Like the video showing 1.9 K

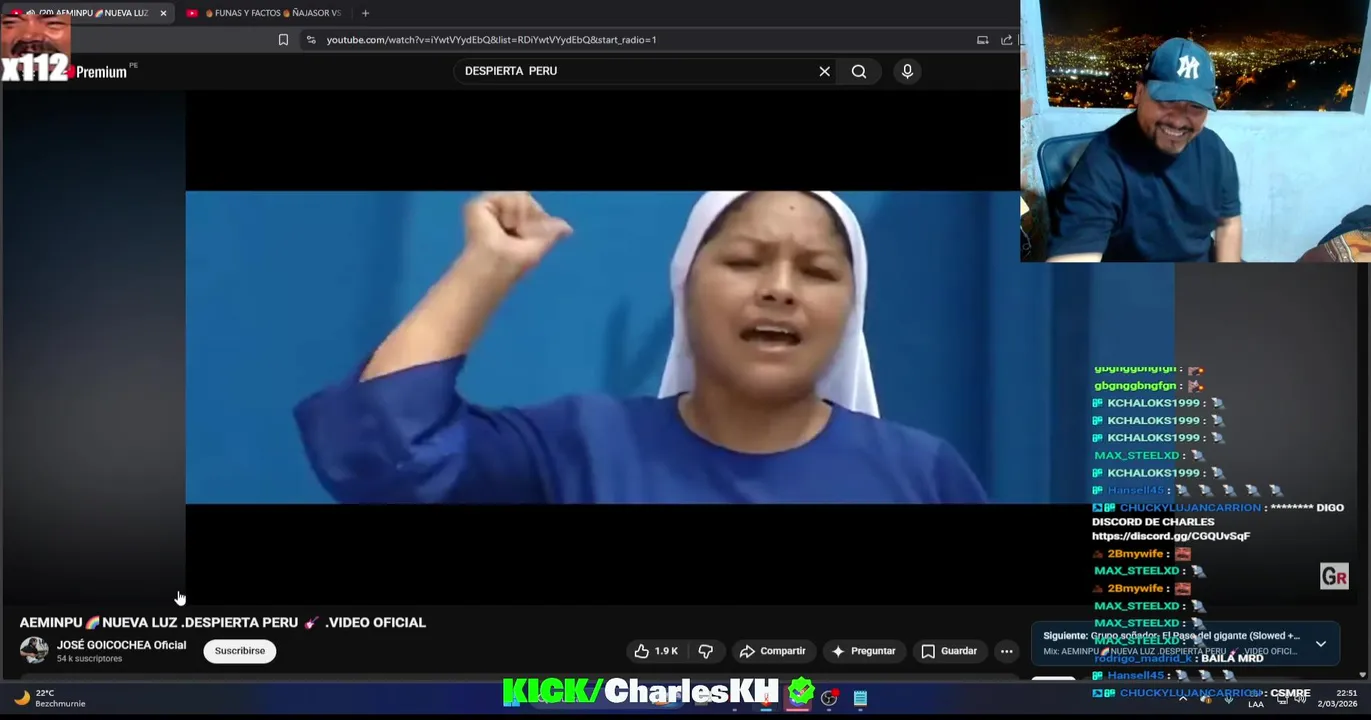[656, 651]
